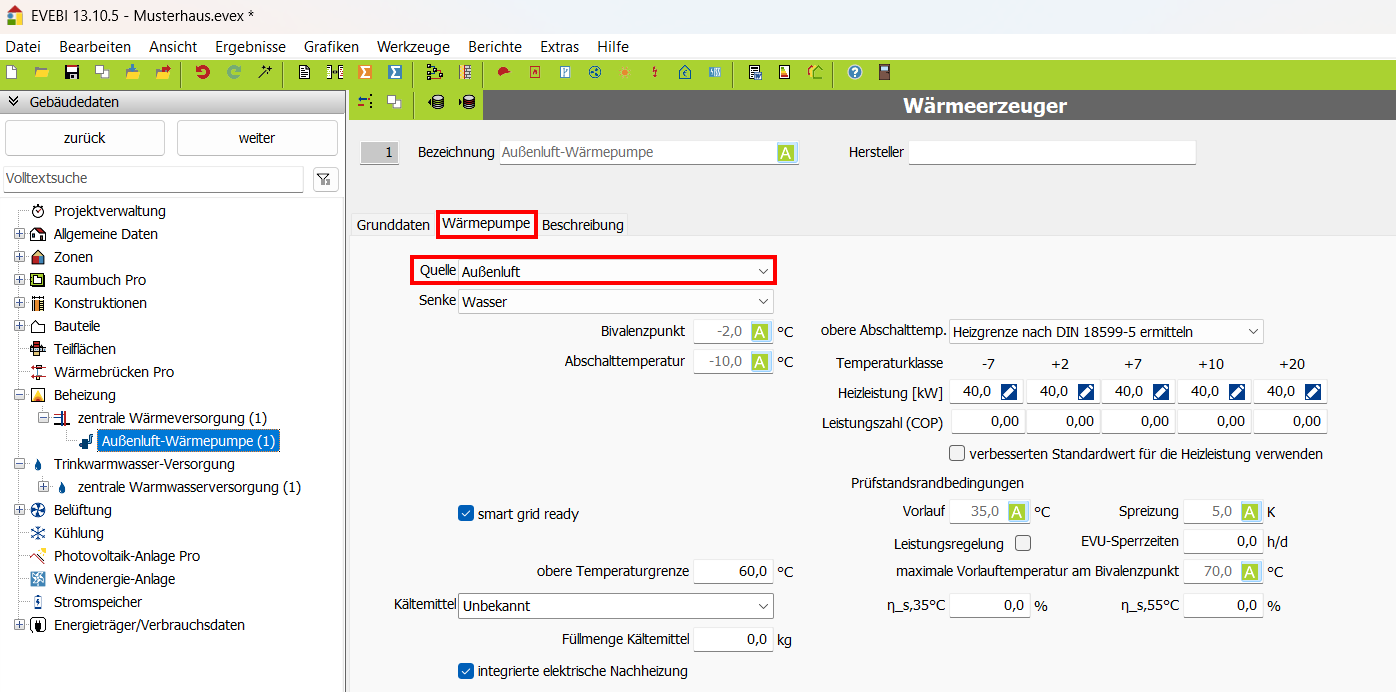Click the weiter button
1396x692 pixels.
coord(257,138)
